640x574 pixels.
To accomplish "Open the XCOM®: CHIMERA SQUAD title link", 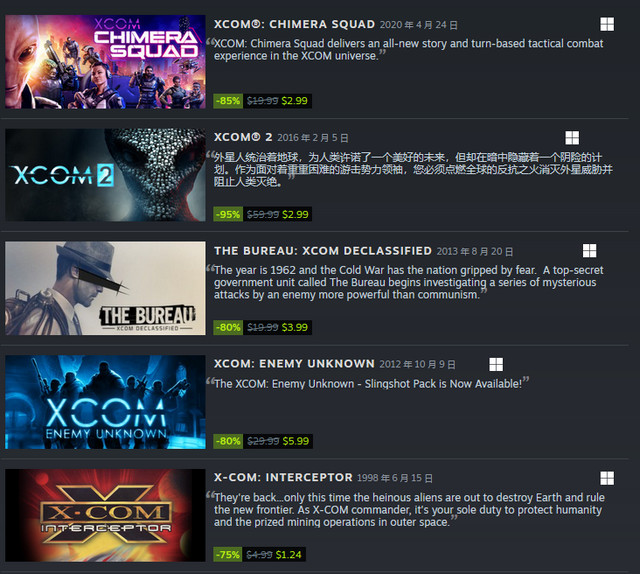I will pos(294,24).
